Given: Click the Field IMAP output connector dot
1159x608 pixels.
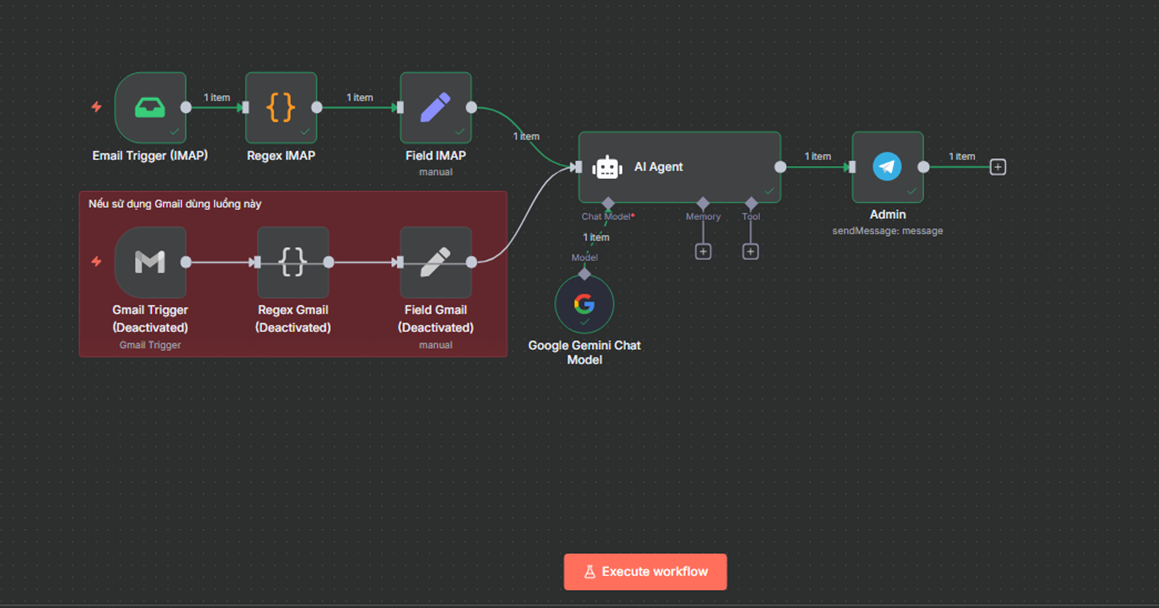Looking at the screenshot, I should coord(472,108).
